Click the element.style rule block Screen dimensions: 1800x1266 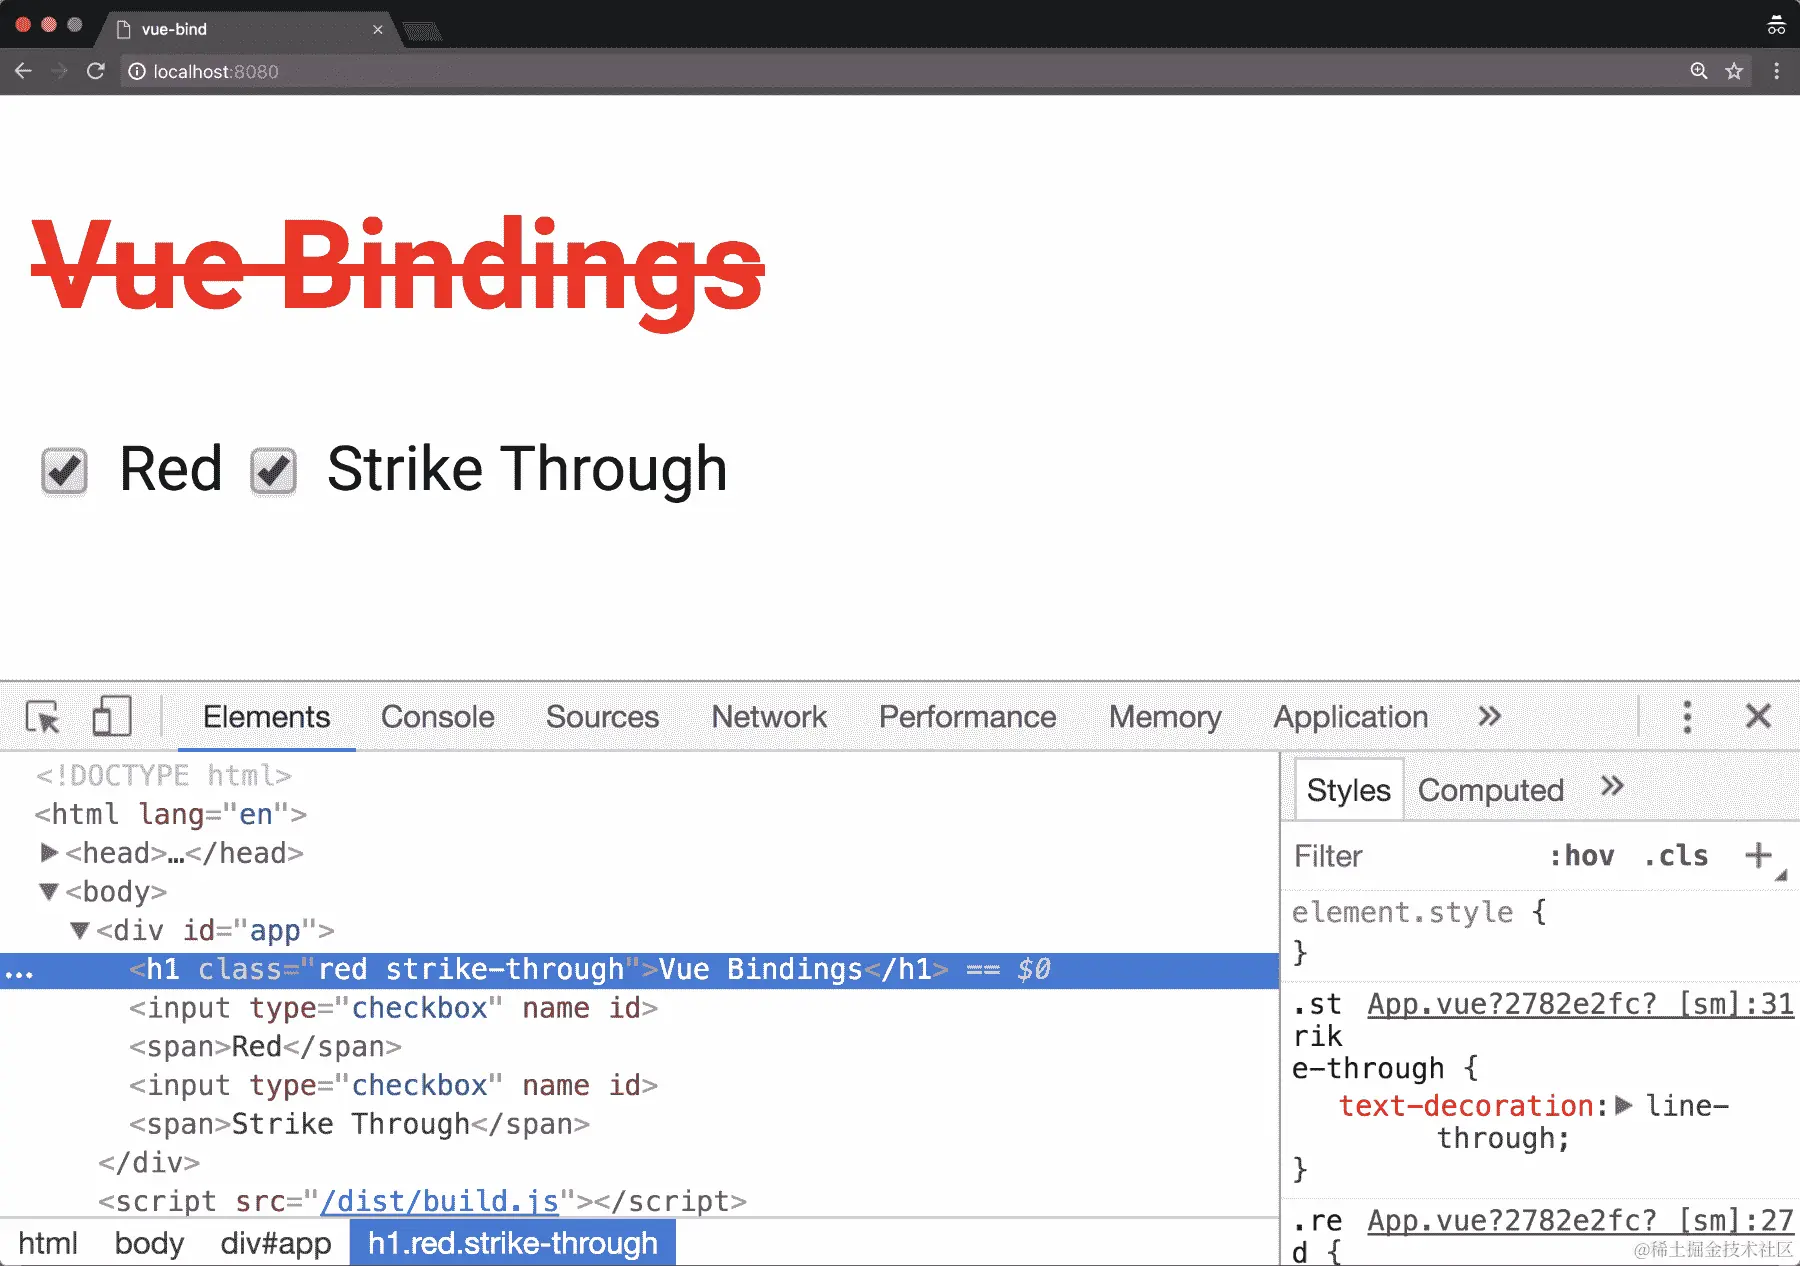click(1540, 932)
